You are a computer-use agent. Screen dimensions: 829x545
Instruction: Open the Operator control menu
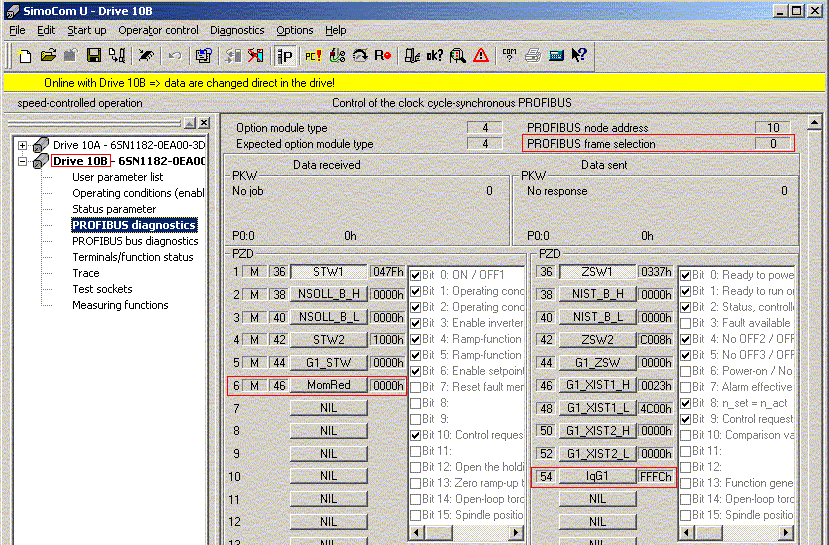click(159, 30)
